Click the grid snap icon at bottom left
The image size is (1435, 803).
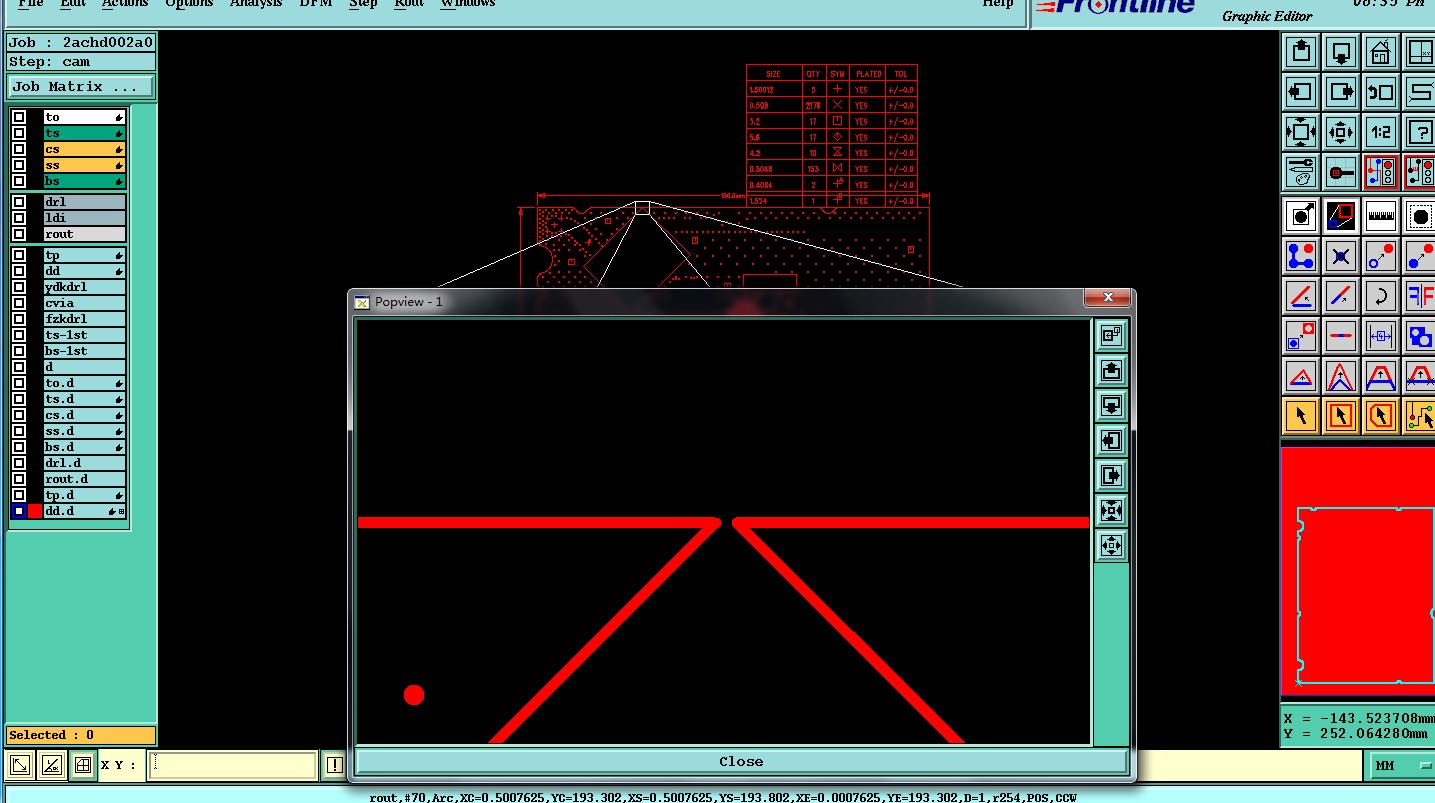[x=83, y=766]
